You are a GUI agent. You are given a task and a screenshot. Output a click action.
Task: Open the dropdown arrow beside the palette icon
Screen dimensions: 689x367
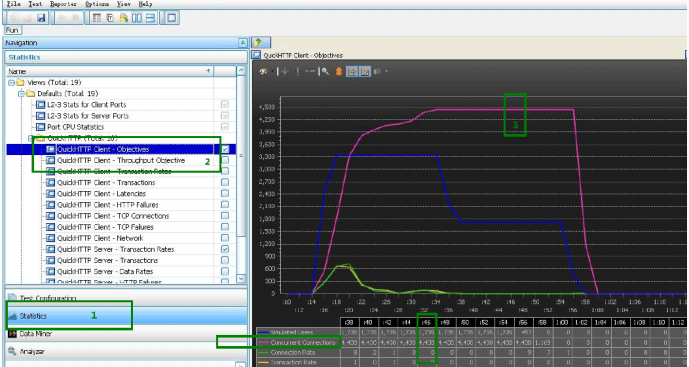click(272, 71)
